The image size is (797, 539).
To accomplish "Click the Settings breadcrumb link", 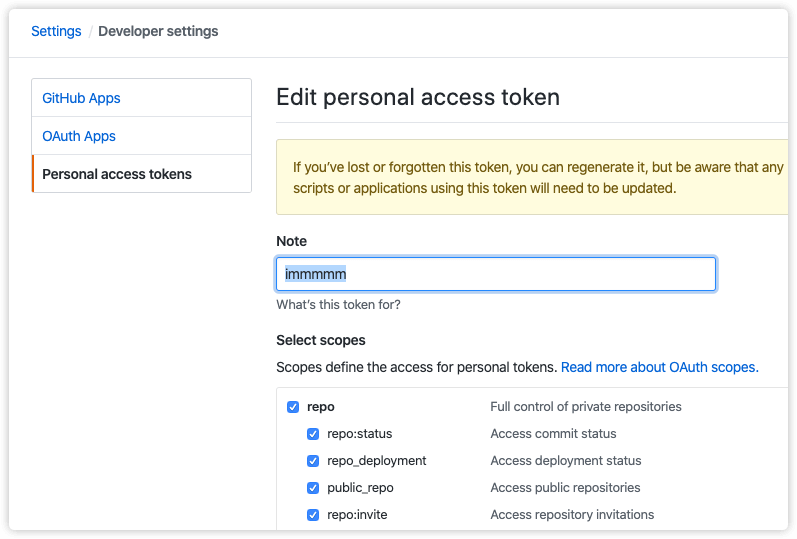I will tap(56, 31).
